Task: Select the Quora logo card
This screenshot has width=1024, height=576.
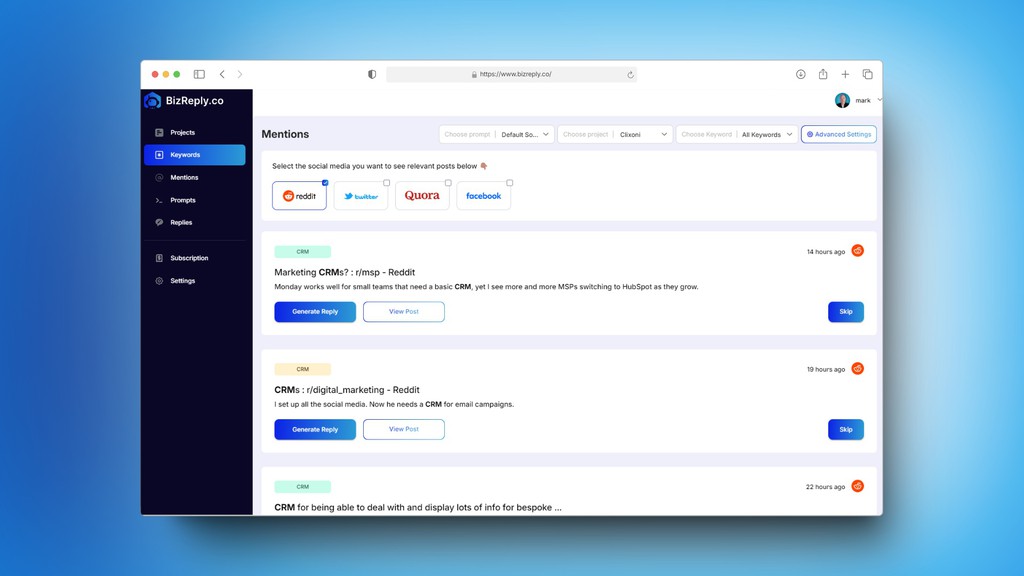Action: coord(422,196)
